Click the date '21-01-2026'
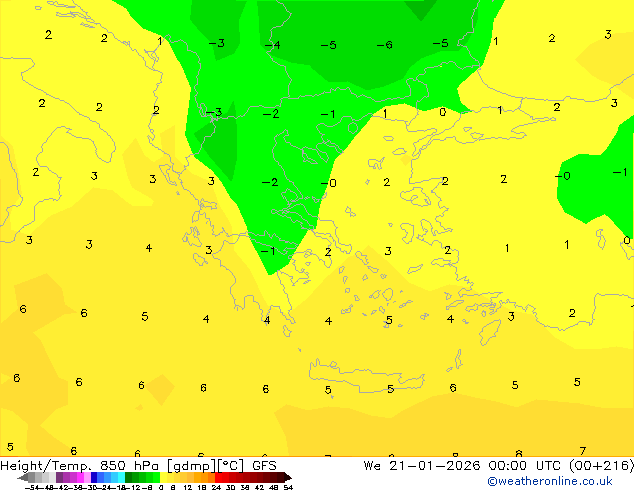The height and width of the screenshot is (490, 634). tap(435, 466)
